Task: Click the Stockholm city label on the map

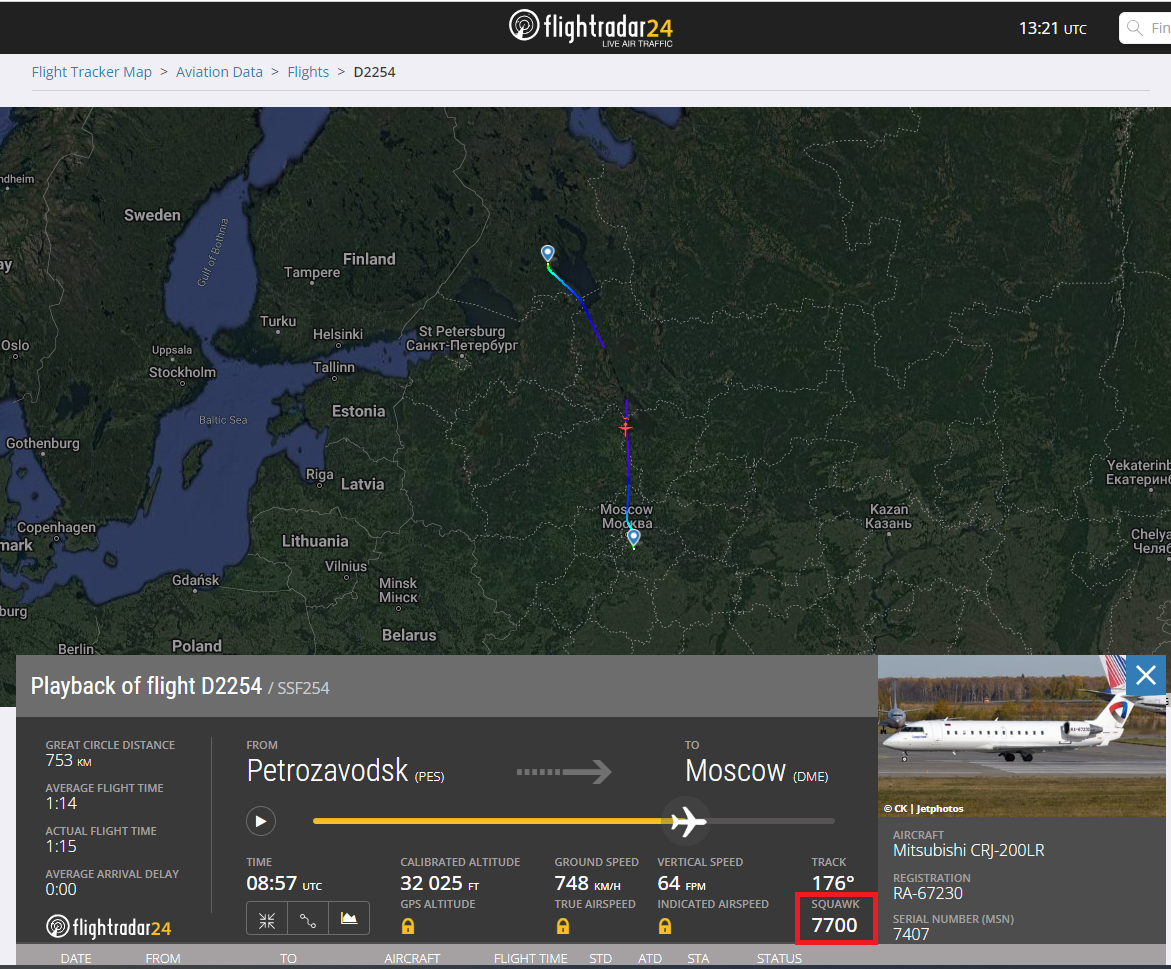Action: 182,372
